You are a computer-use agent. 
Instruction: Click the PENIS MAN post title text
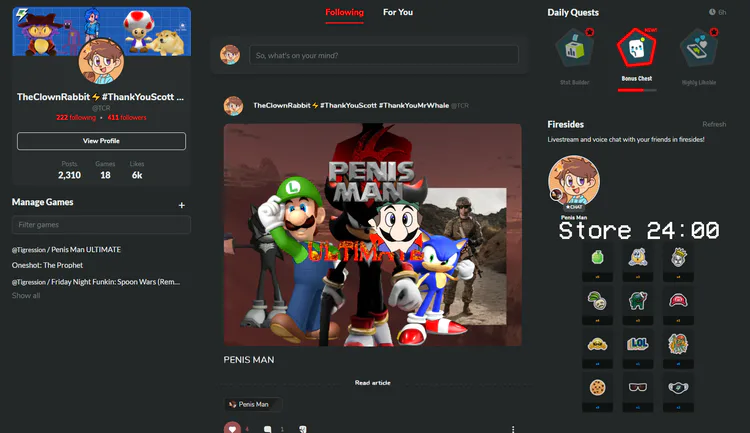point(249,360)
